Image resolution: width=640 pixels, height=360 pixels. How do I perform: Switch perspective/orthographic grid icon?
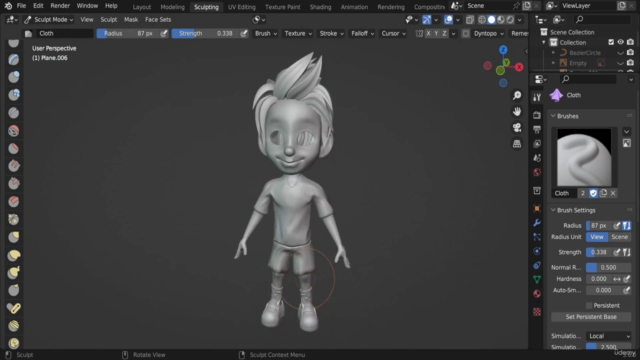[517, 144]
